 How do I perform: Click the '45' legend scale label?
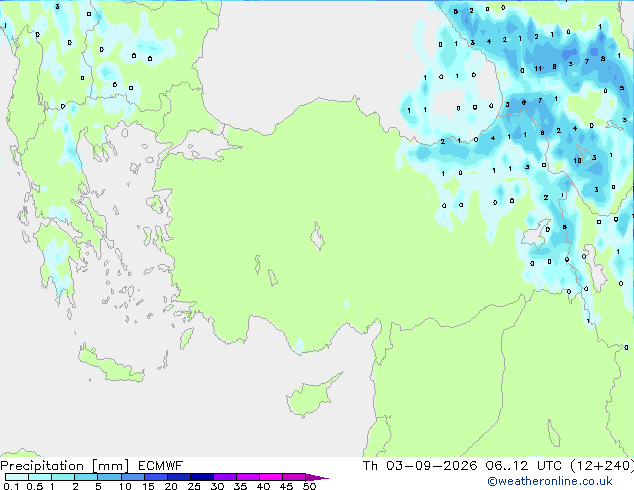[286, 486]
